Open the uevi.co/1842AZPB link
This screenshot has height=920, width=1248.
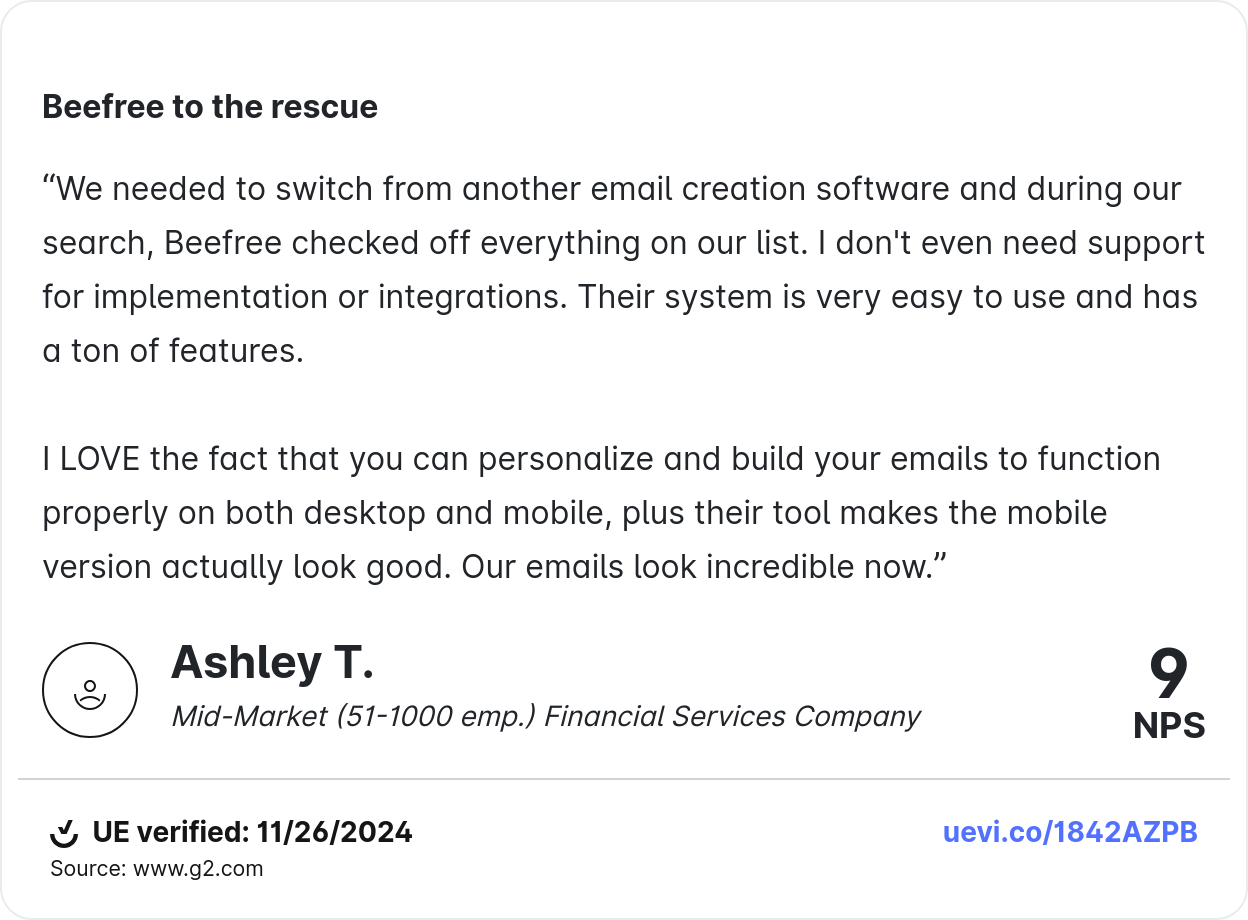pyautogui.click(x=1070, y=832)
